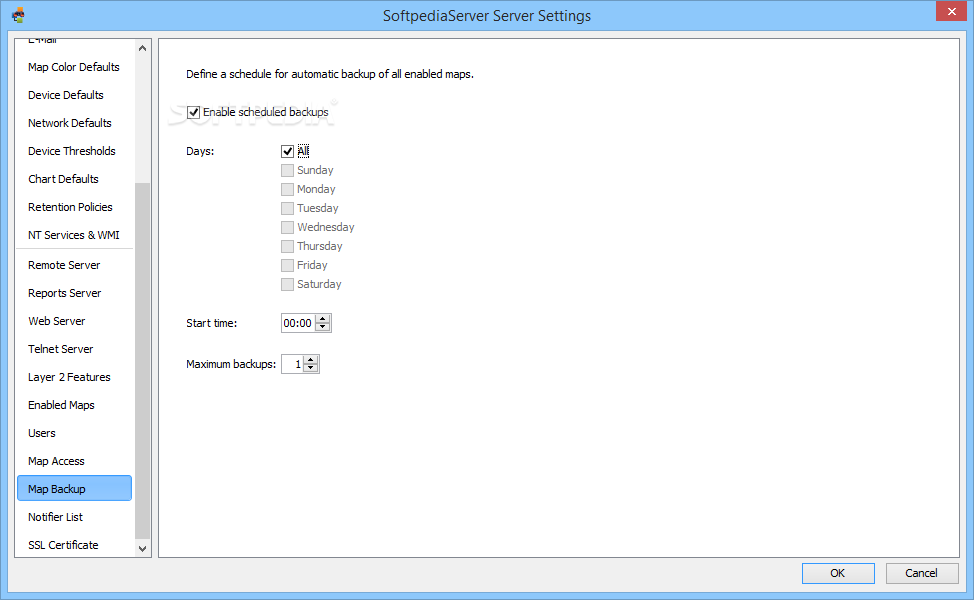Select NT Services & WMI
974x600 pixels.
74,235
